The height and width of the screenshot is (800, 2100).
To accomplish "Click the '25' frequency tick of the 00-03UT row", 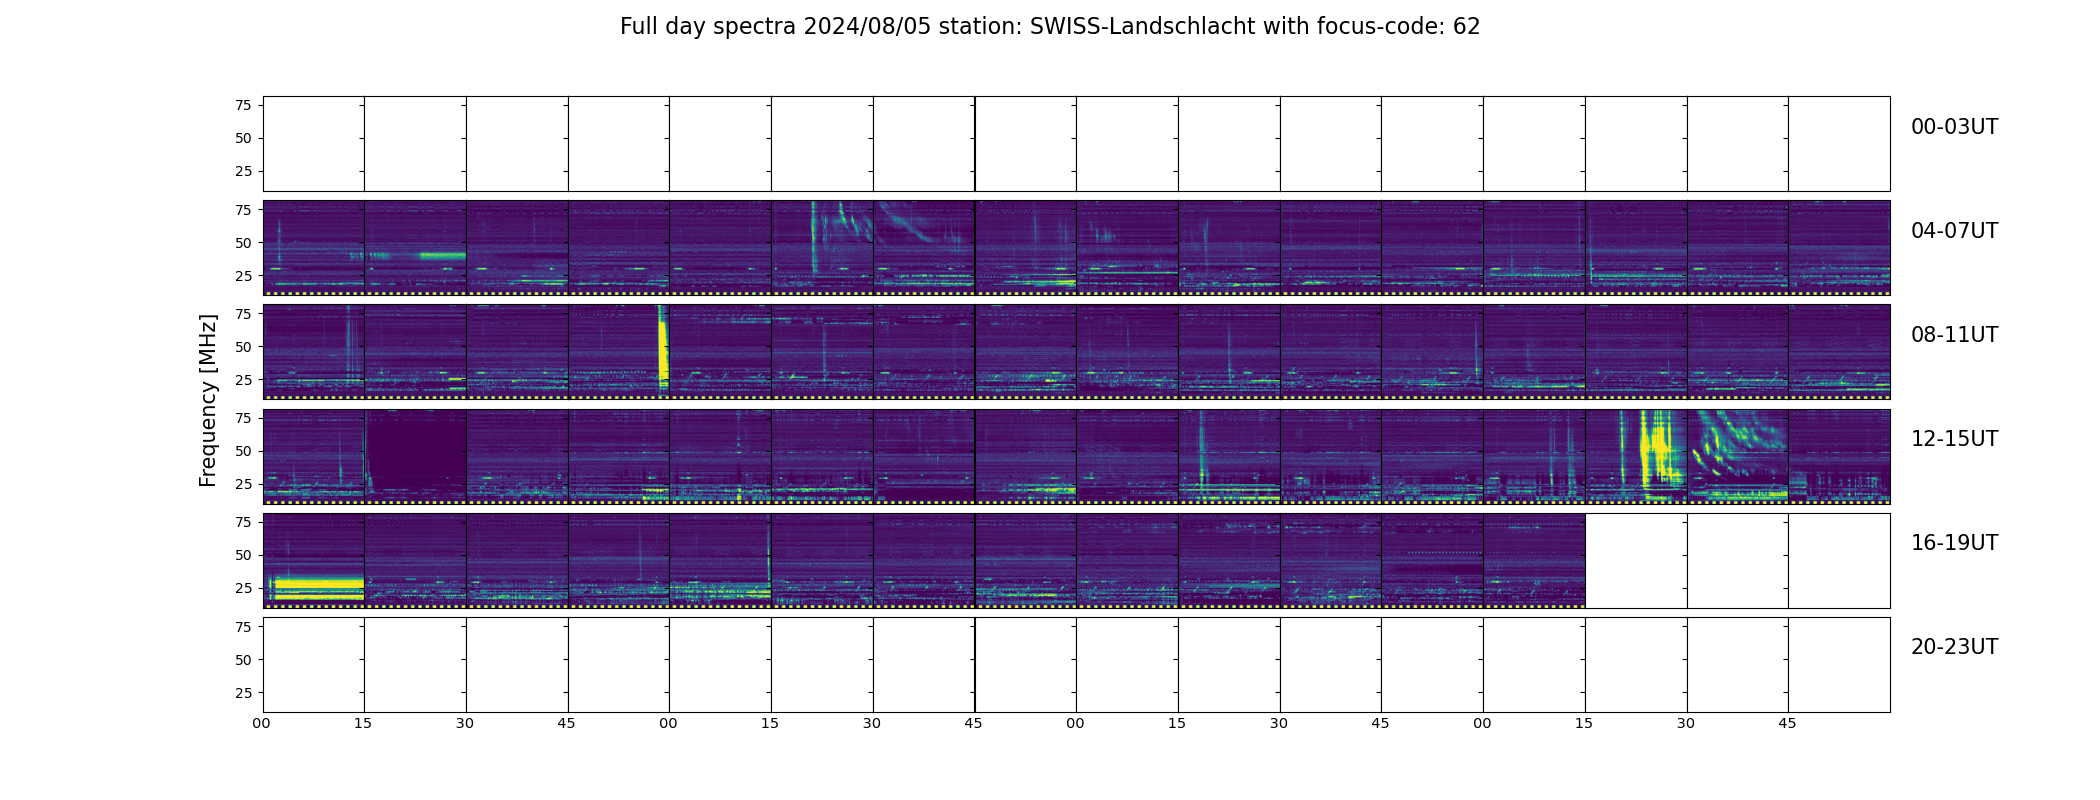I will (243, 171).
